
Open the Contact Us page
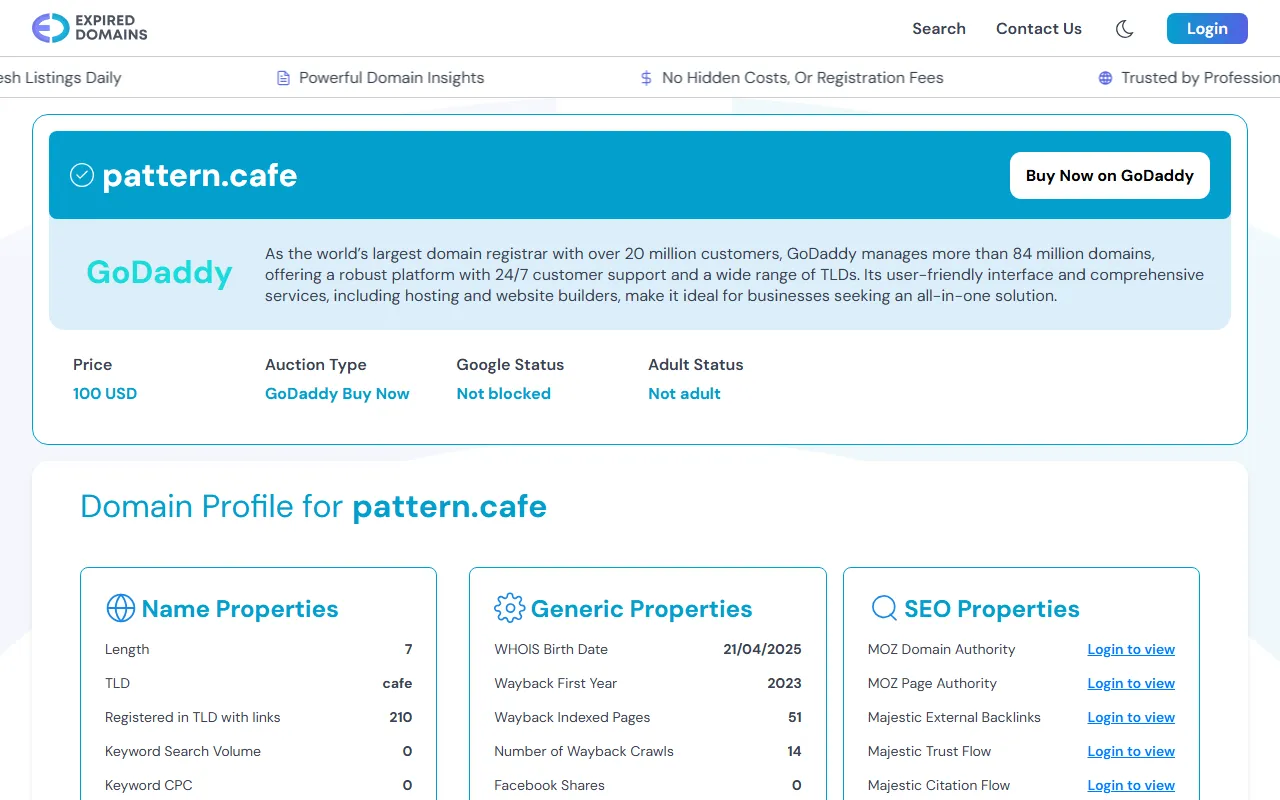[x=1038, y=29]
